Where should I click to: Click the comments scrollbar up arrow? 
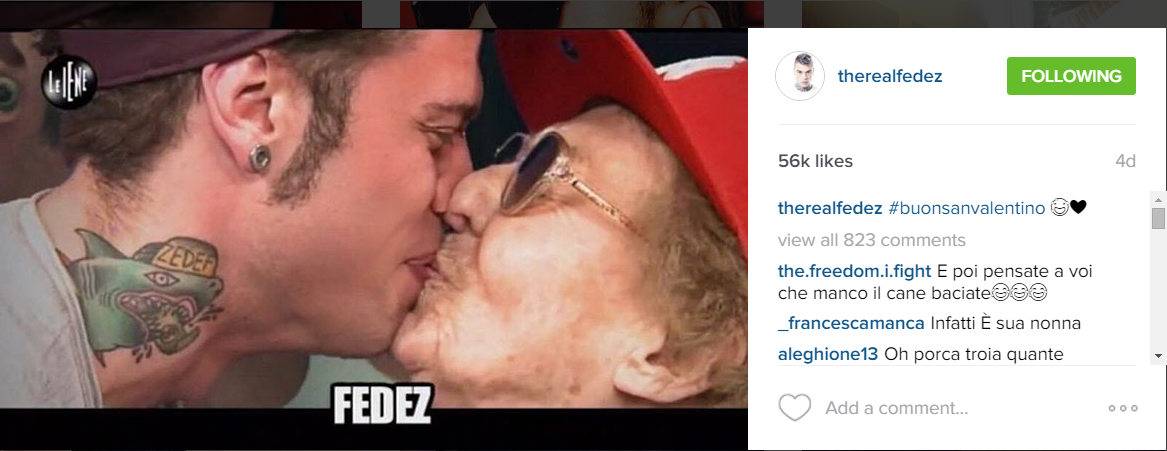click(1158, 199)
